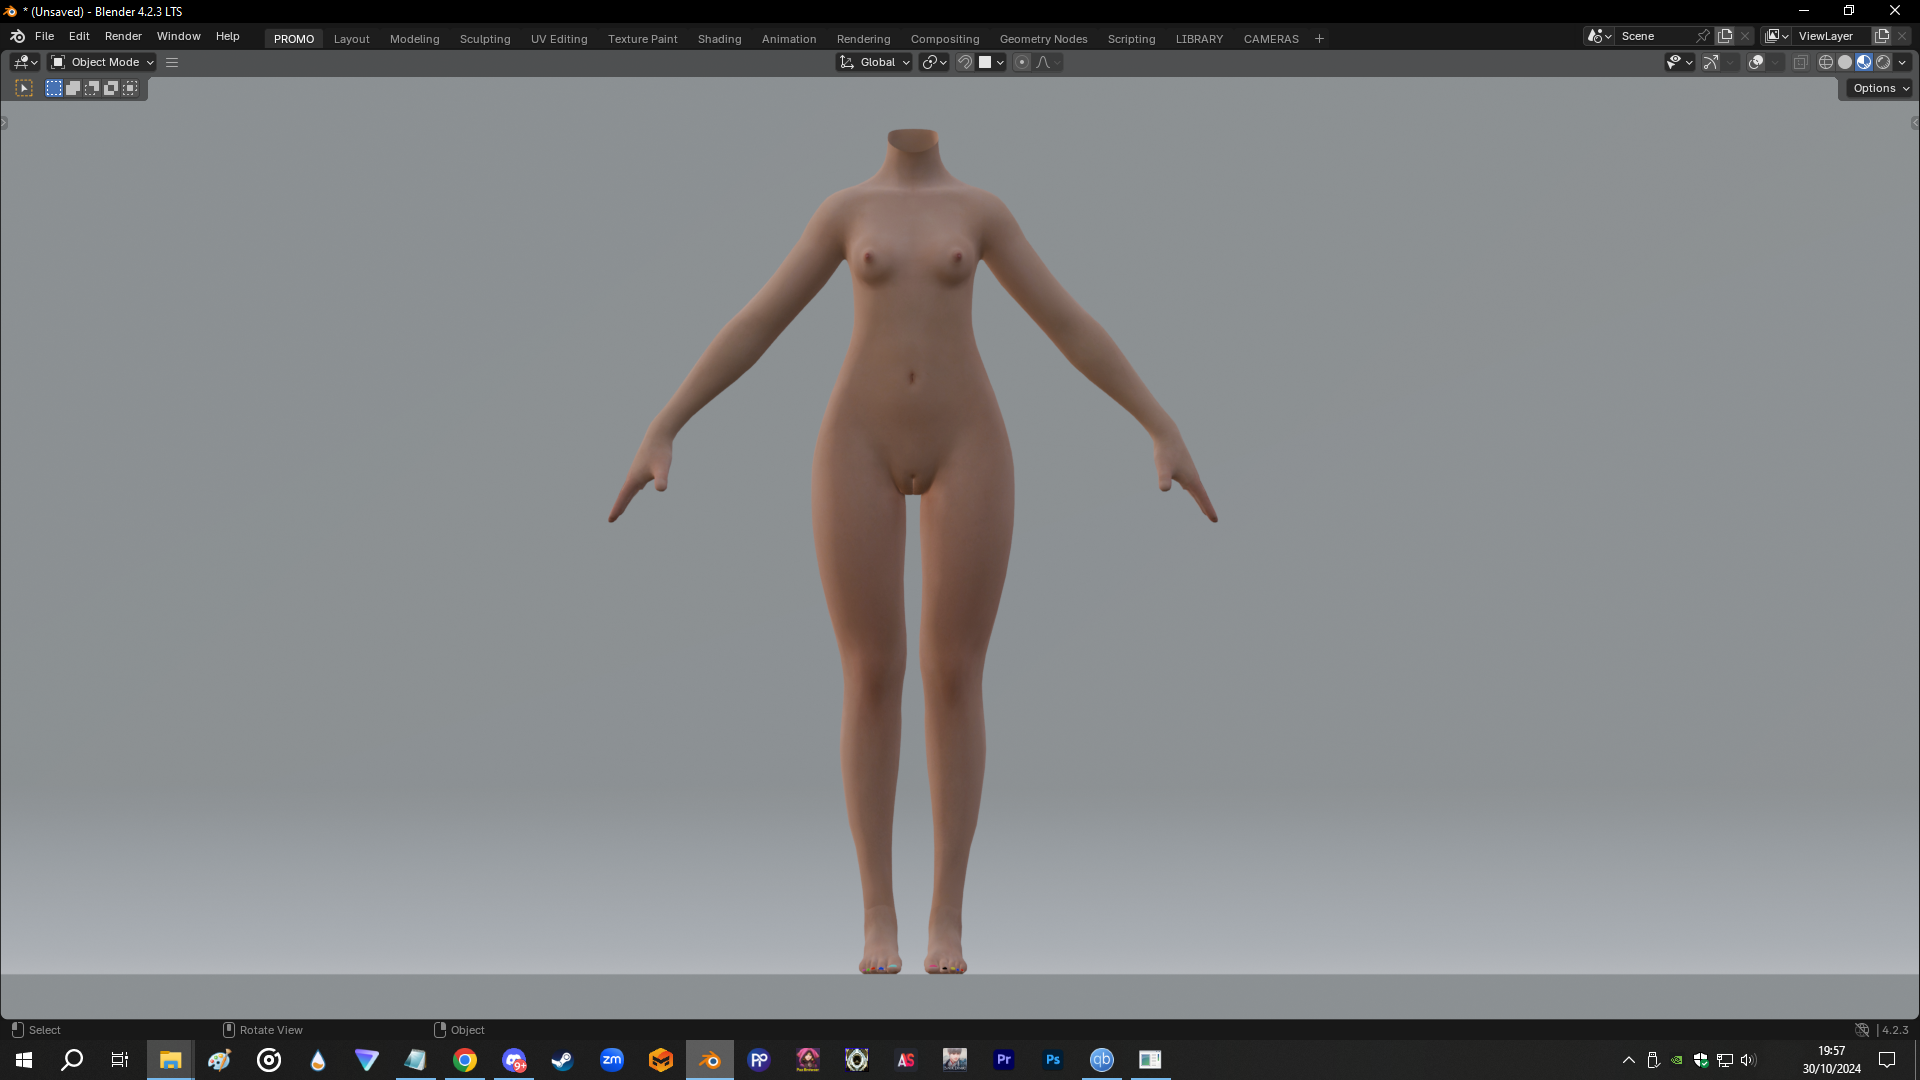Open the Help menu
This screenshot has height=1080, width=1920.
click(x=228, y=36)
